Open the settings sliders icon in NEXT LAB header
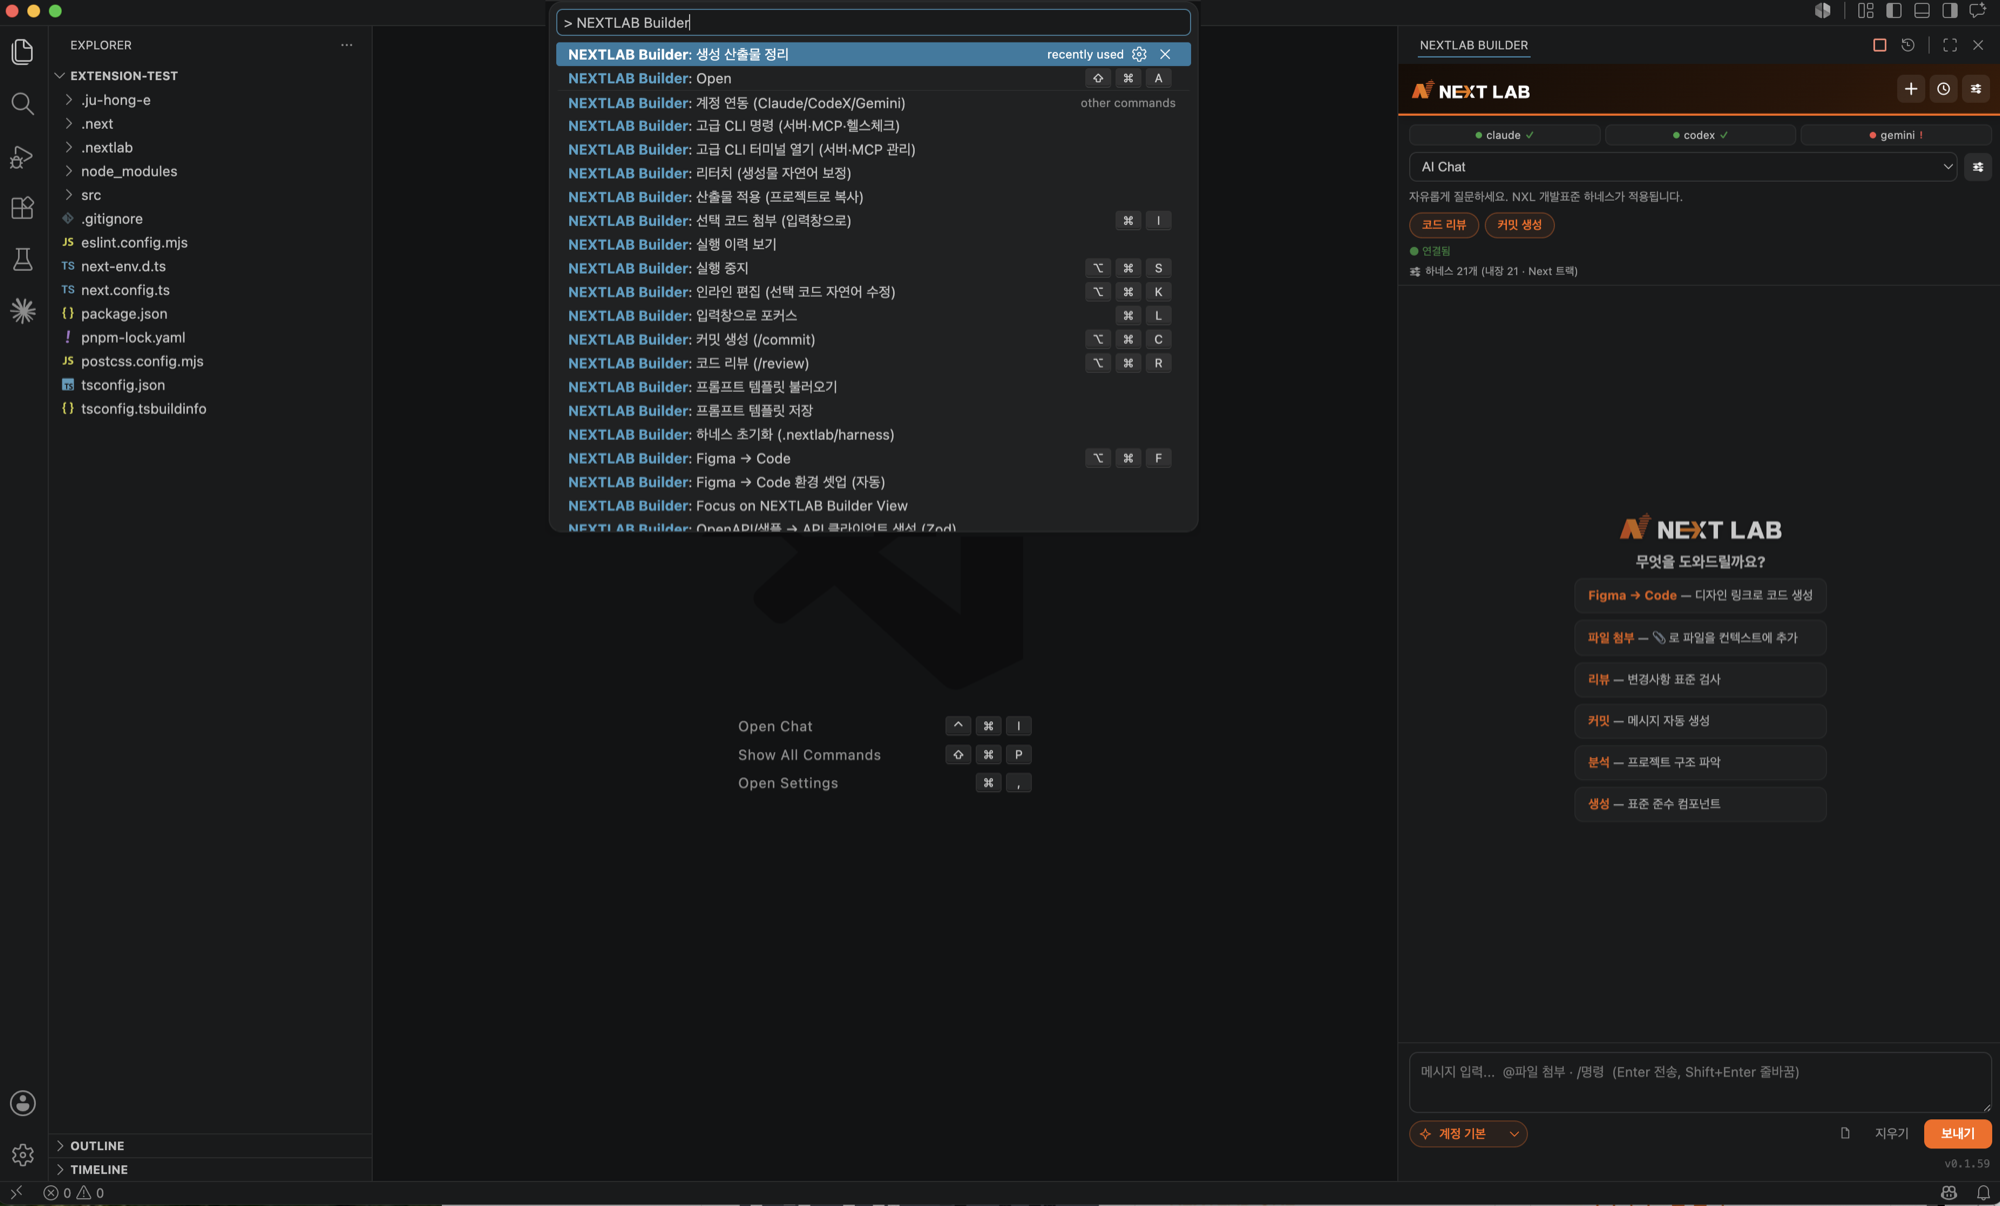Screen dimensions: 2000x1206 tap(1976, 89)
